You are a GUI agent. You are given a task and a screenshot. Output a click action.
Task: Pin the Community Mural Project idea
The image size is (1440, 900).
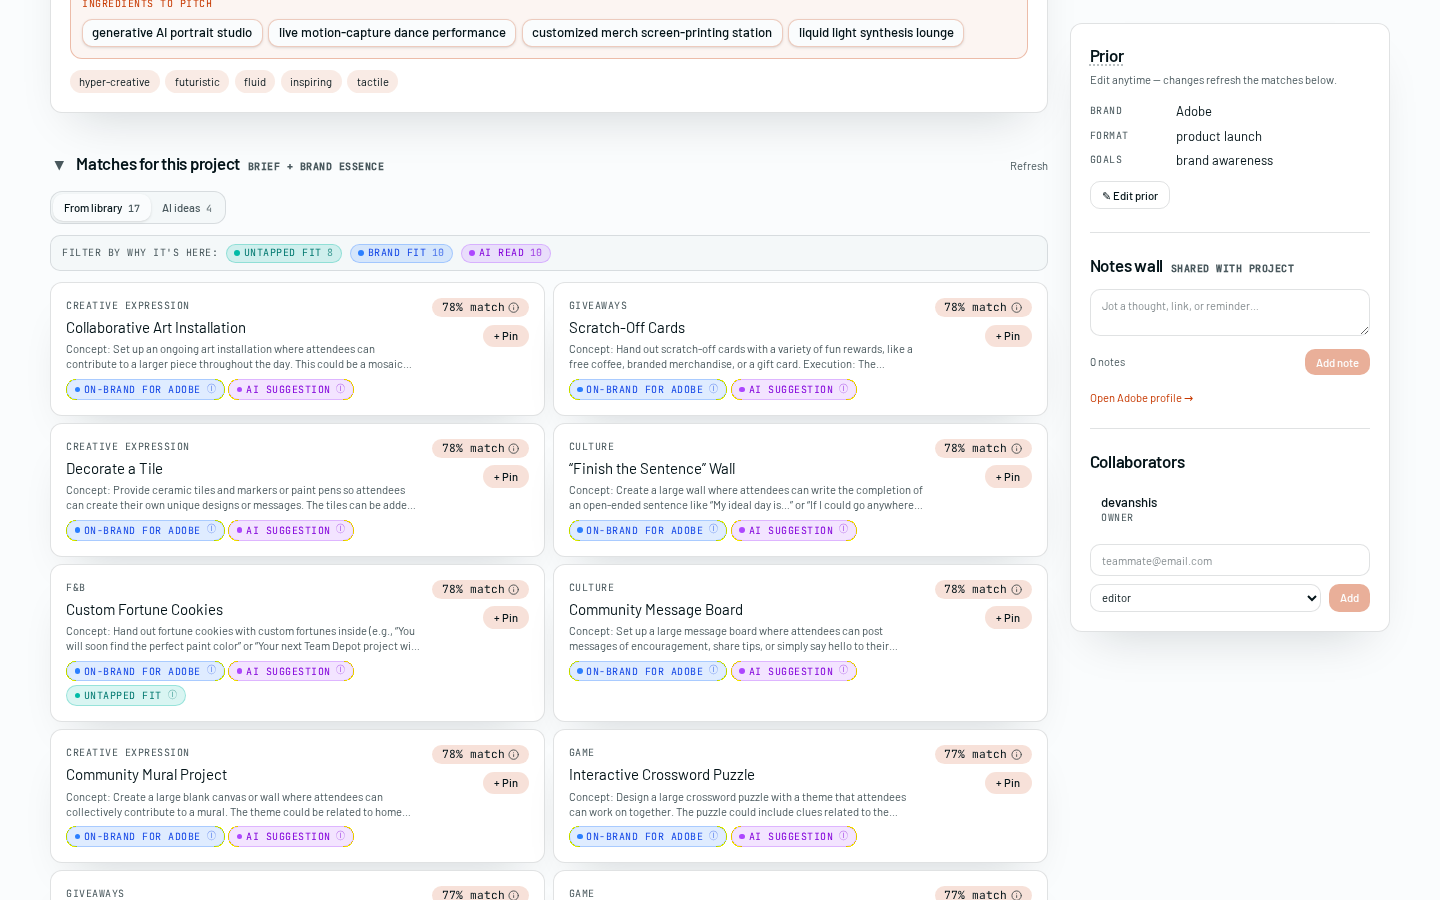(506, 783)
